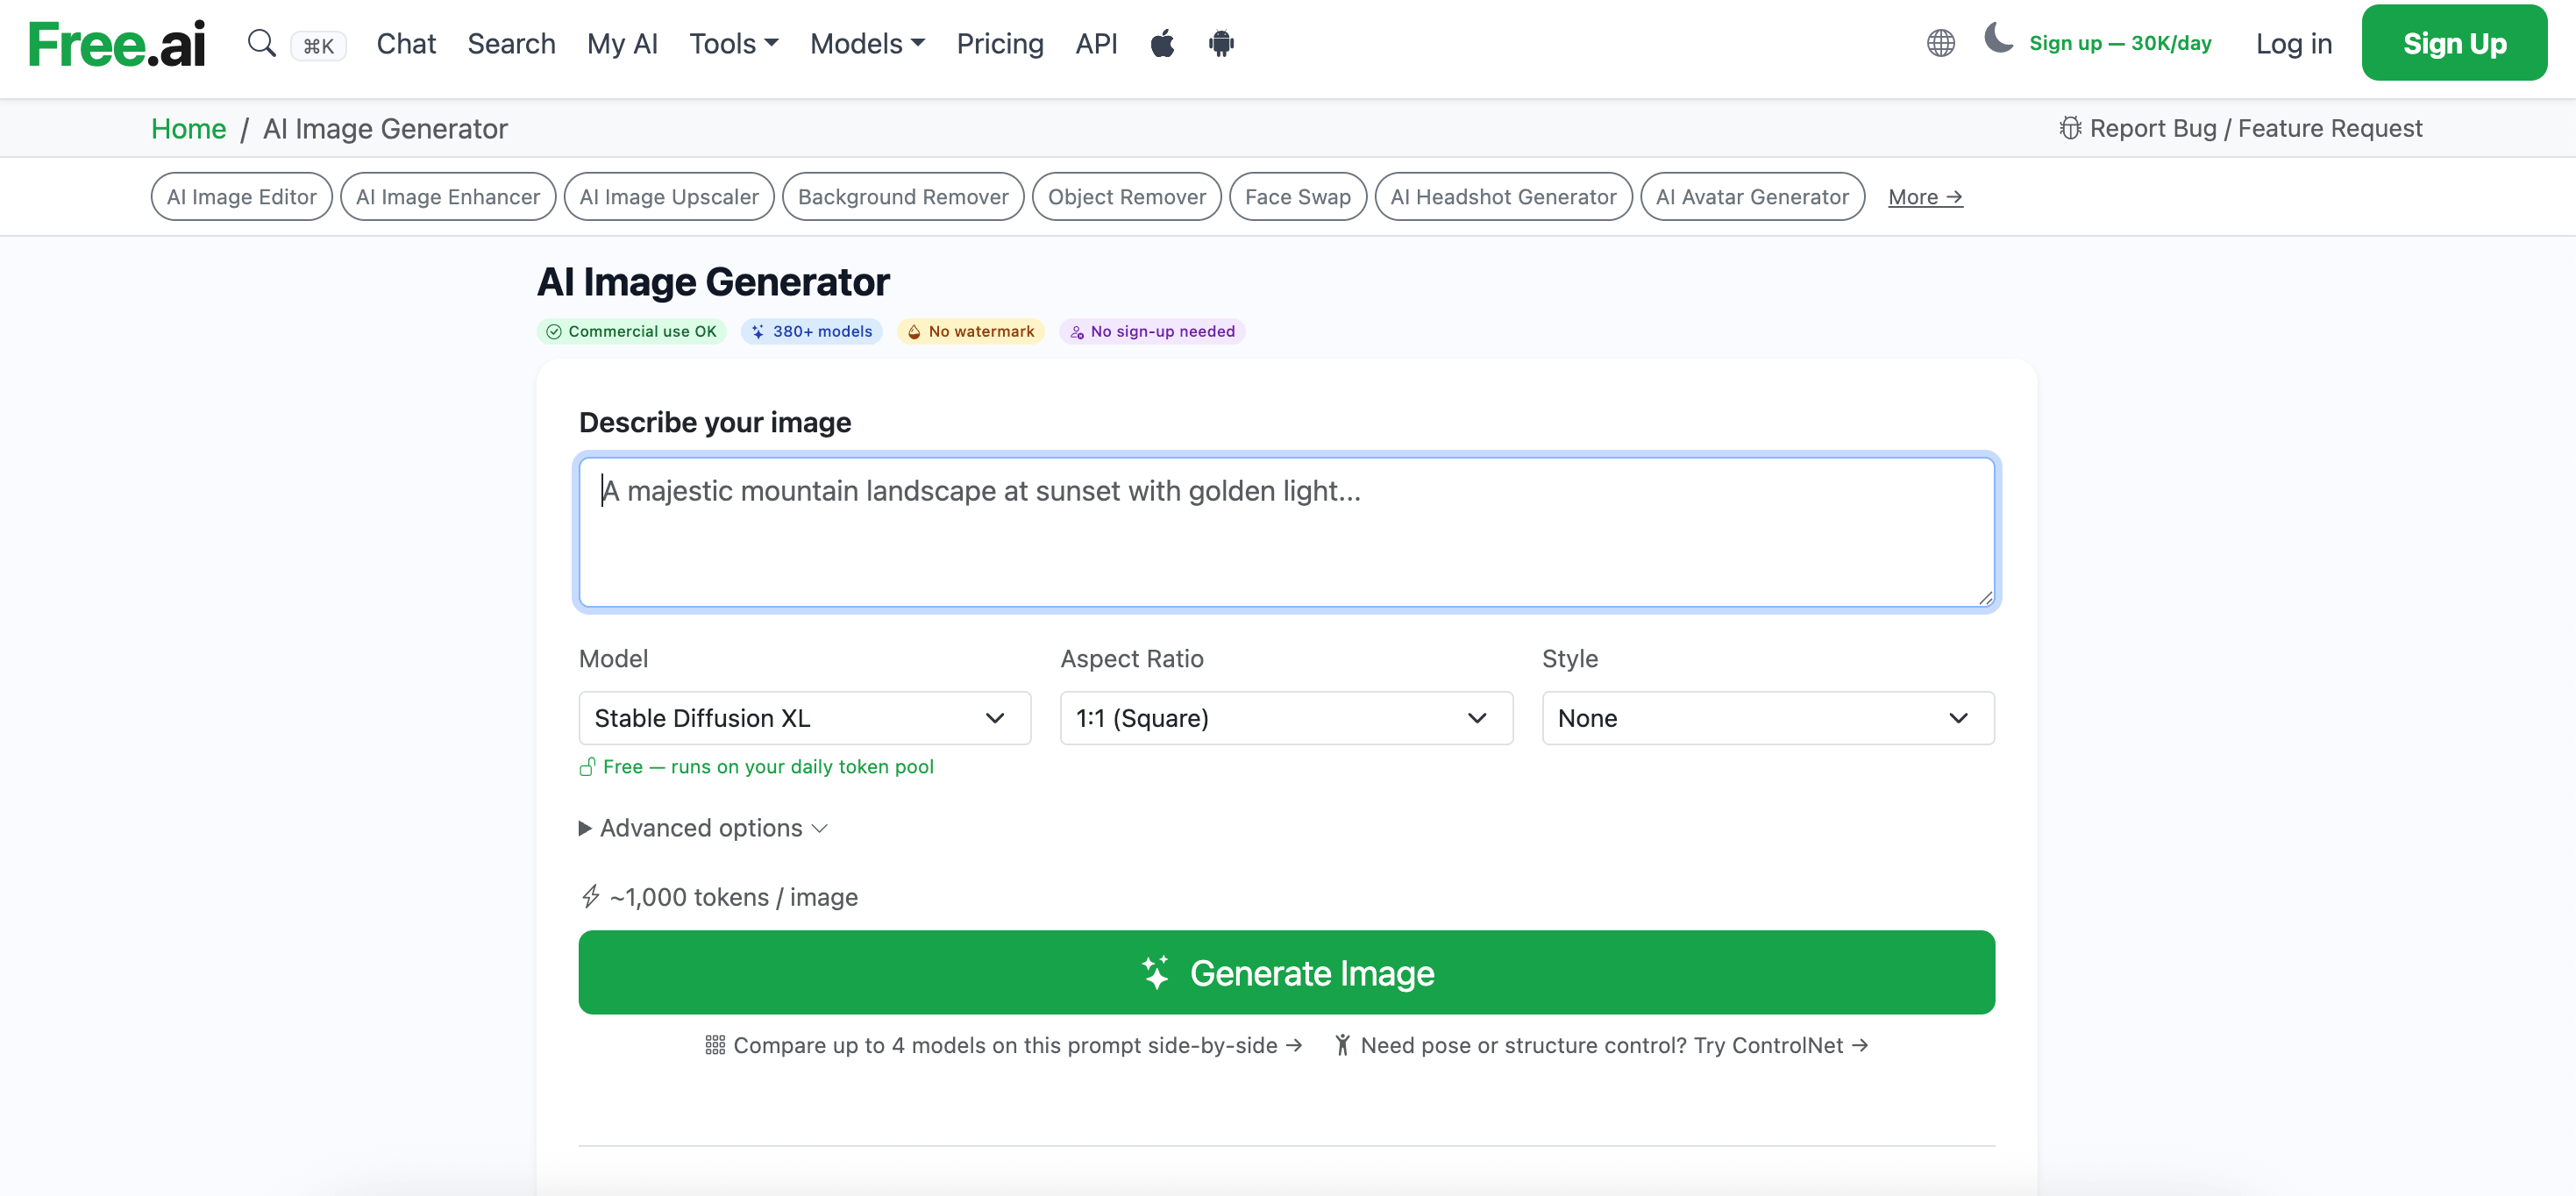The width and height of the screenshot is (2576, 1196).
Task: Click the green Sign Up button
Action: [x=2454, y=43]
